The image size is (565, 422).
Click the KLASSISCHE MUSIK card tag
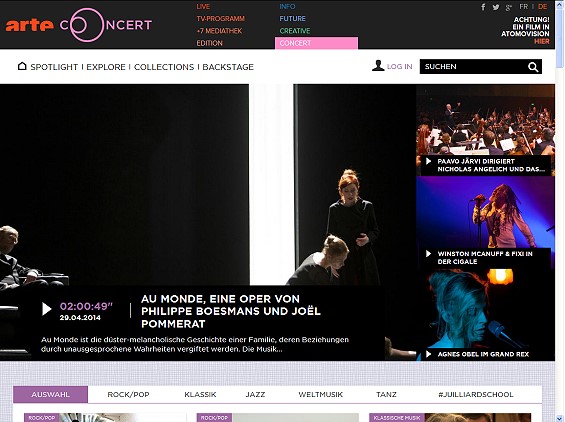point(397,418)
